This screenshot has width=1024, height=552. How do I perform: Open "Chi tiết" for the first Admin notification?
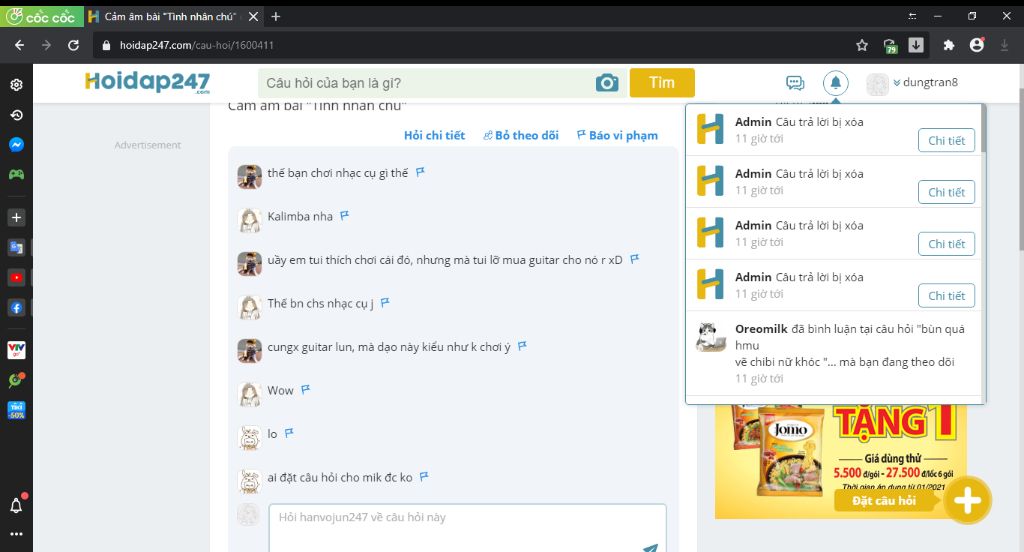(946, 140)
